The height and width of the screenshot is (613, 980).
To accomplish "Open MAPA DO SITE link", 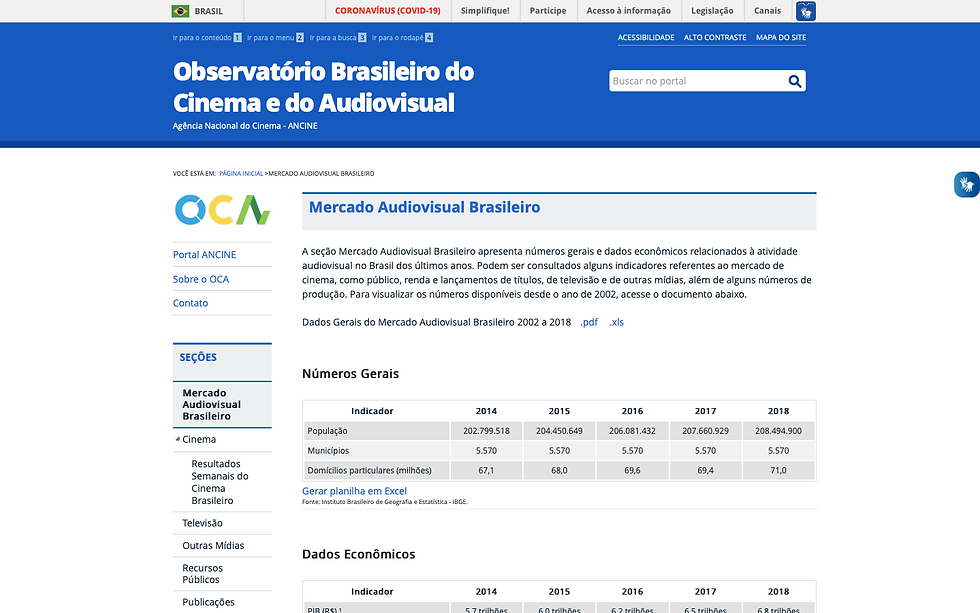I will (781, 37).
